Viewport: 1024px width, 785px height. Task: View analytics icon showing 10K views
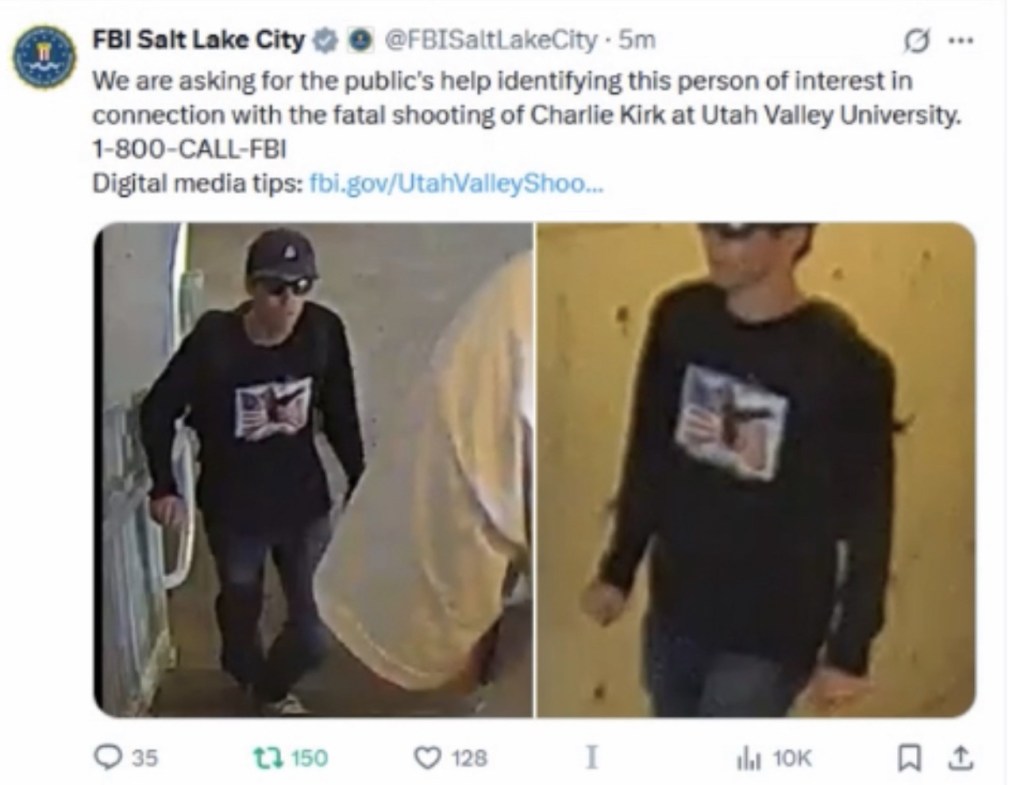(x=774, y=758)
